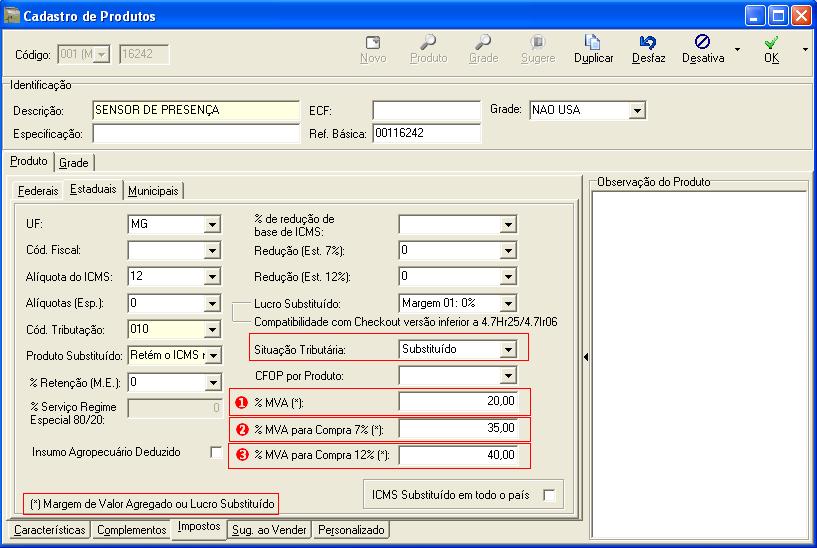Switch to the Municipais tab
Image resolution: width=817 pixels, height=548 pixels.
coord(153,190)
